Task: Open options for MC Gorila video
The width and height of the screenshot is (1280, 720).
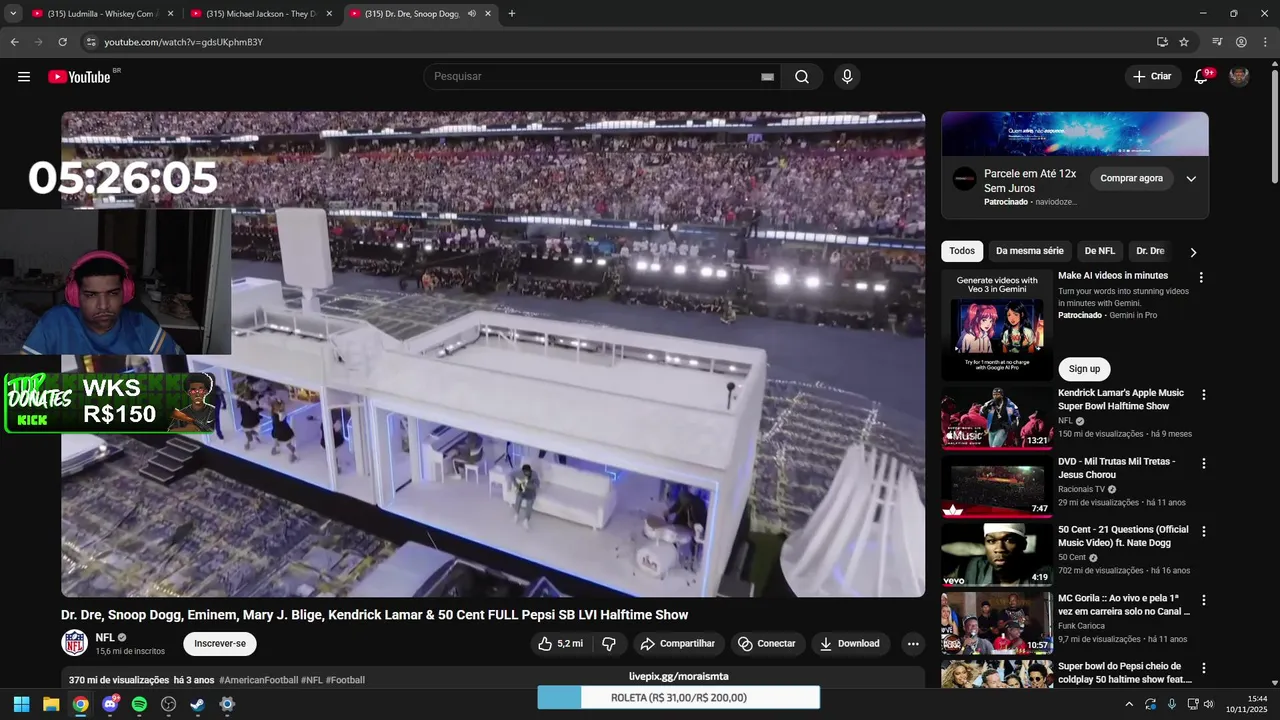Action: [x=1204, y=600]
